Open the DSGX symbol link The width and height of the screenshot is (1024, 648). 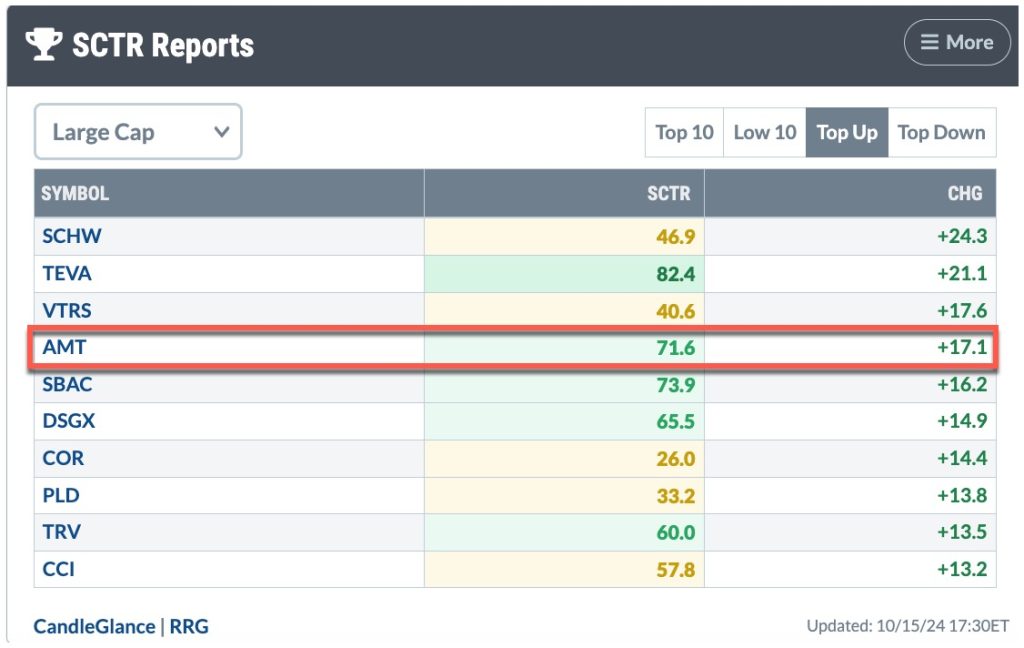(x=69, y=421)
